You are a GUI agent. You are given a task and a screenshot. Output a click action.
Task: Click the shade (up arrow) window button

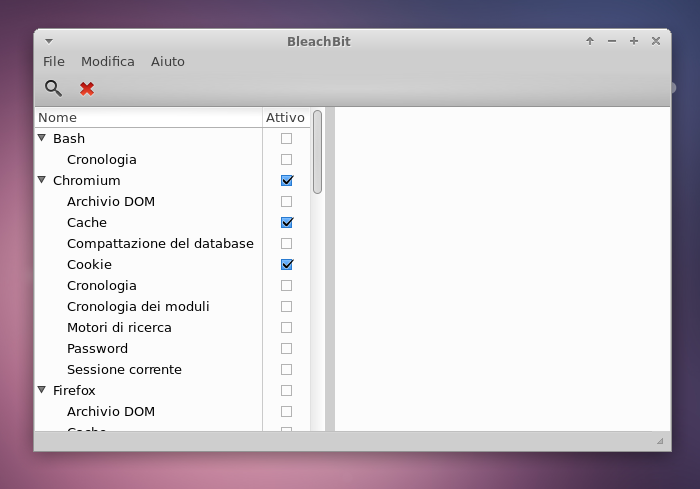tap(590, 41)
